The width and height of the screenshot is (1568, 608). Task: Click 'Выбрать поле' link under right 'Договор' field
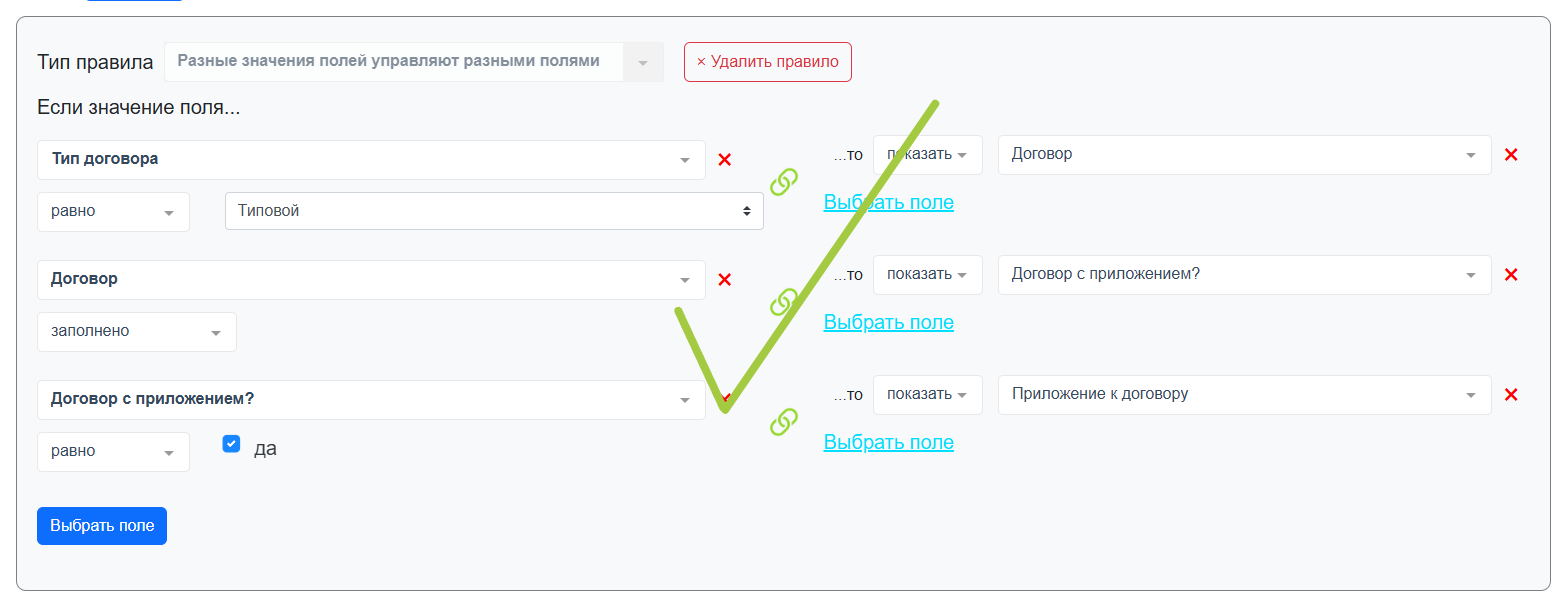888,202
